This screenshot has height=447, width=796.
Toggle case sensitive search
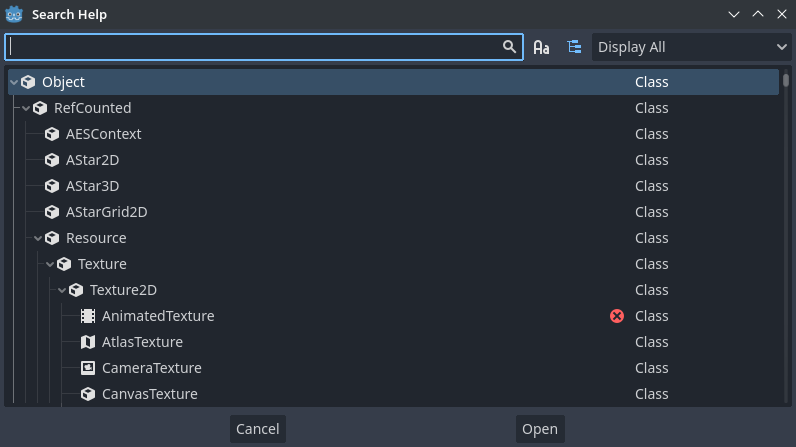(x=541, y=47)
